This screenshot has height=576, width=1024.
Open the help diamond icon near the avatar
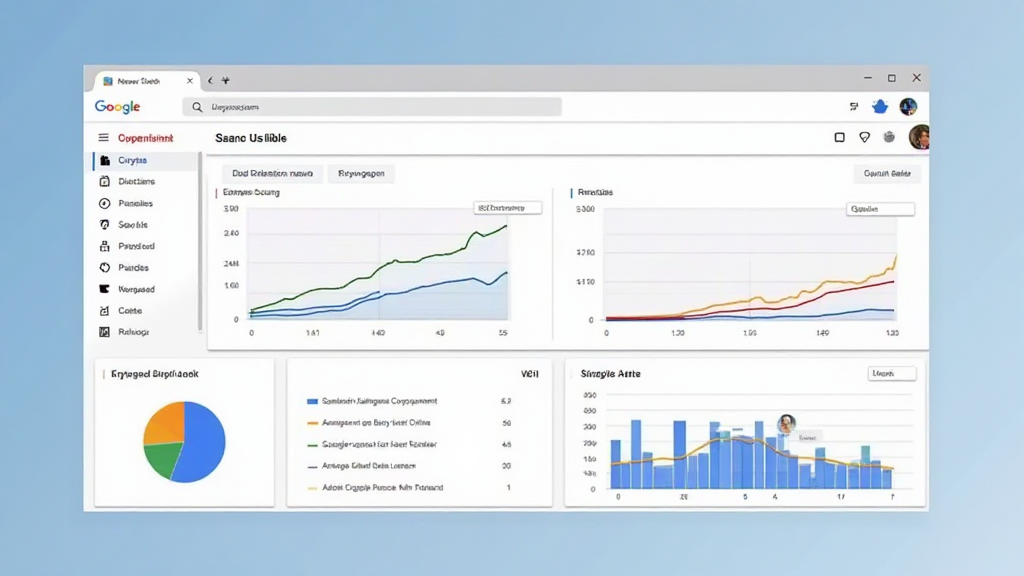point(864,137)
